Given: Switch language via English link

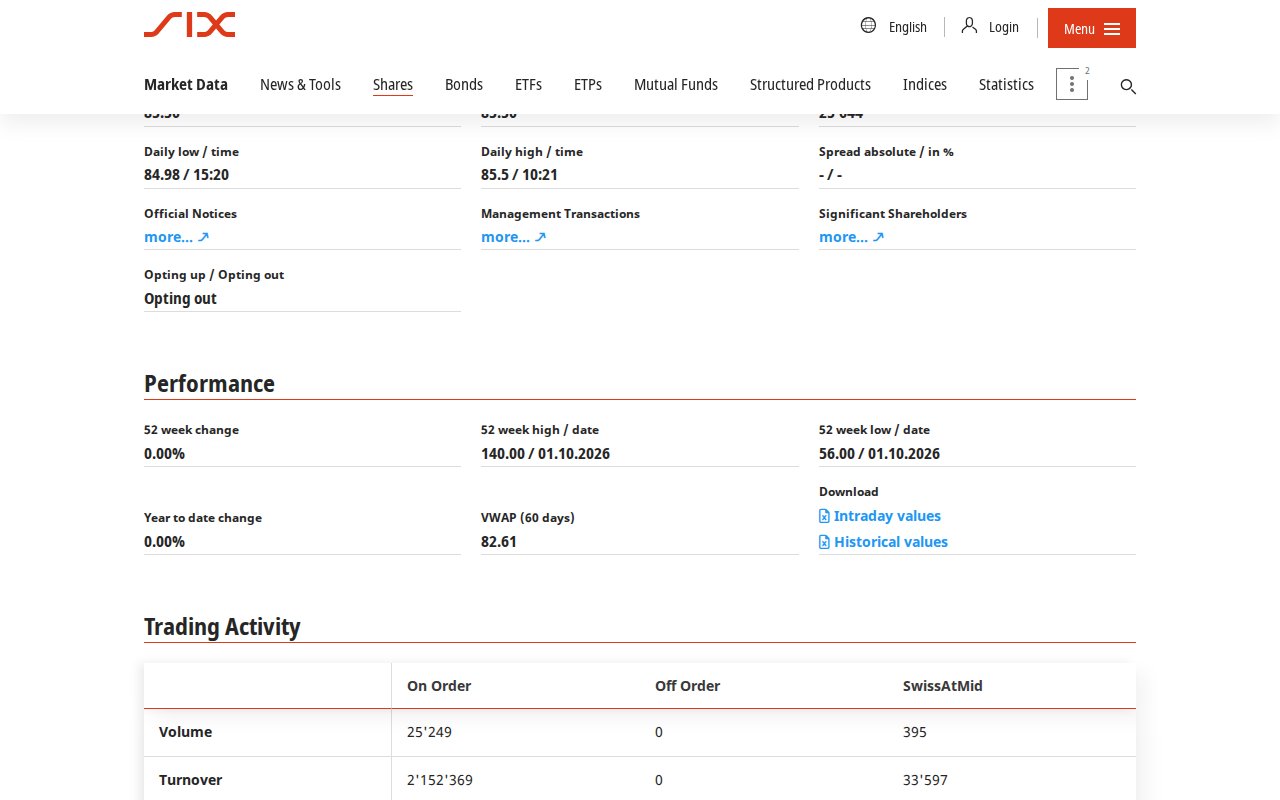Looking at the screenshot, I should click(x=908, y=27).
